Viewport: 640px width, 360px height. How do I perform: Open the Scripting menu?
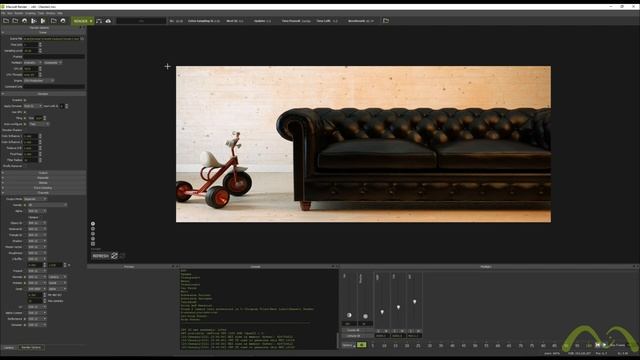(31, 13)
